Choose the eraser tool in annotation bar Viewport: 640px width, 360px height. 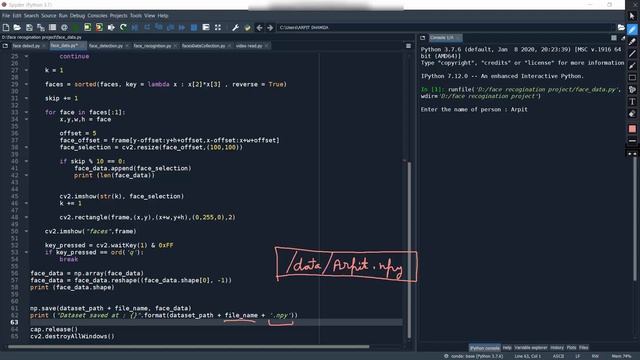click(x=632, y=114)
